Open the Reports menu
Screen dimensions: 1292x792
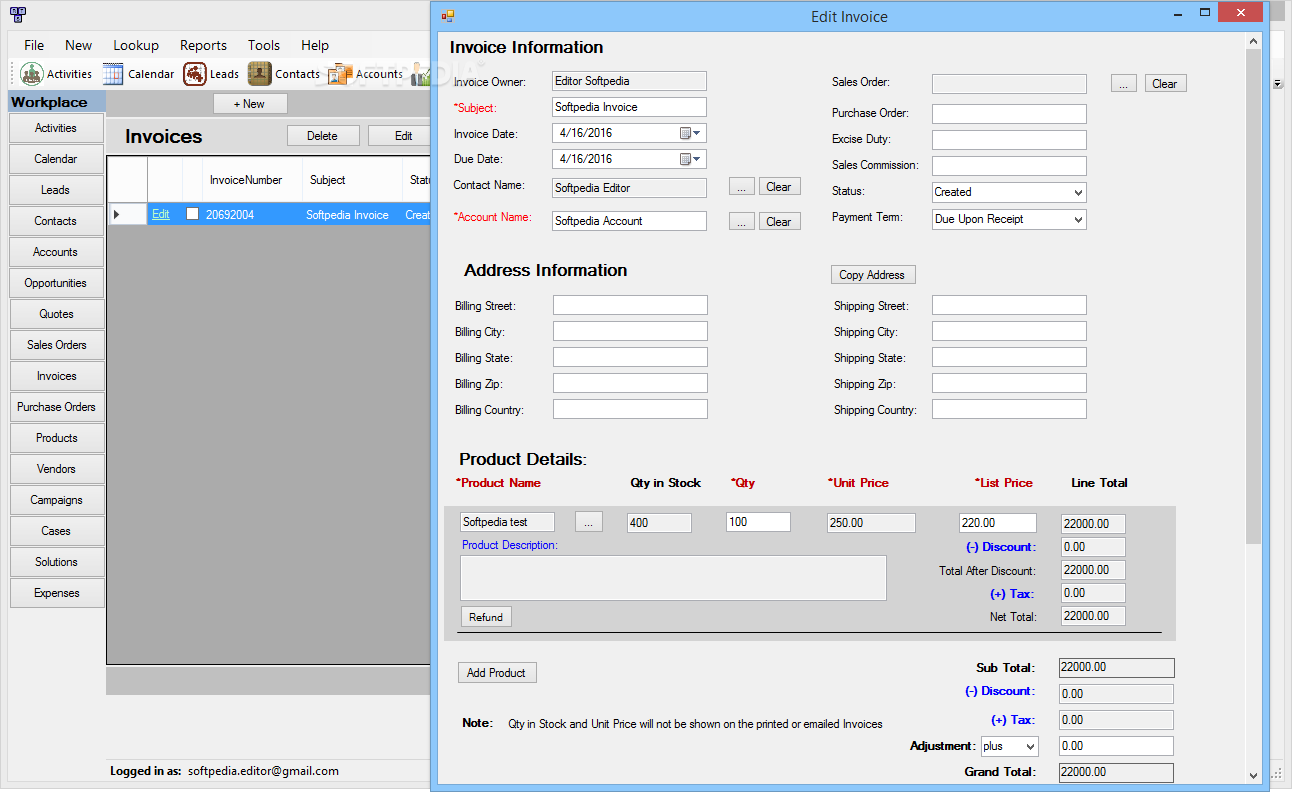203,45
